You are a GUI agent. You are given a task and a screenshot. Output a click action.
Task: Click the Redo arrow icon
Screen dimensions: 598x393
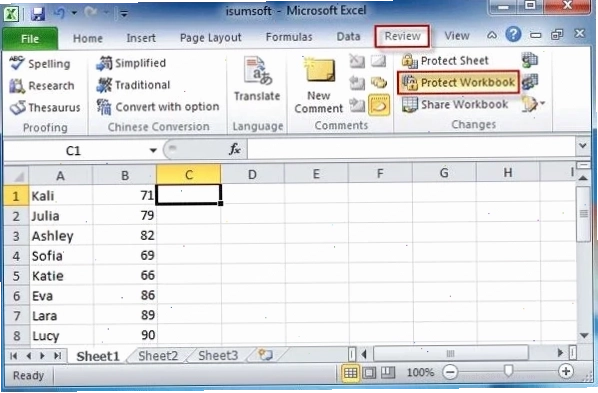(91, 13)
